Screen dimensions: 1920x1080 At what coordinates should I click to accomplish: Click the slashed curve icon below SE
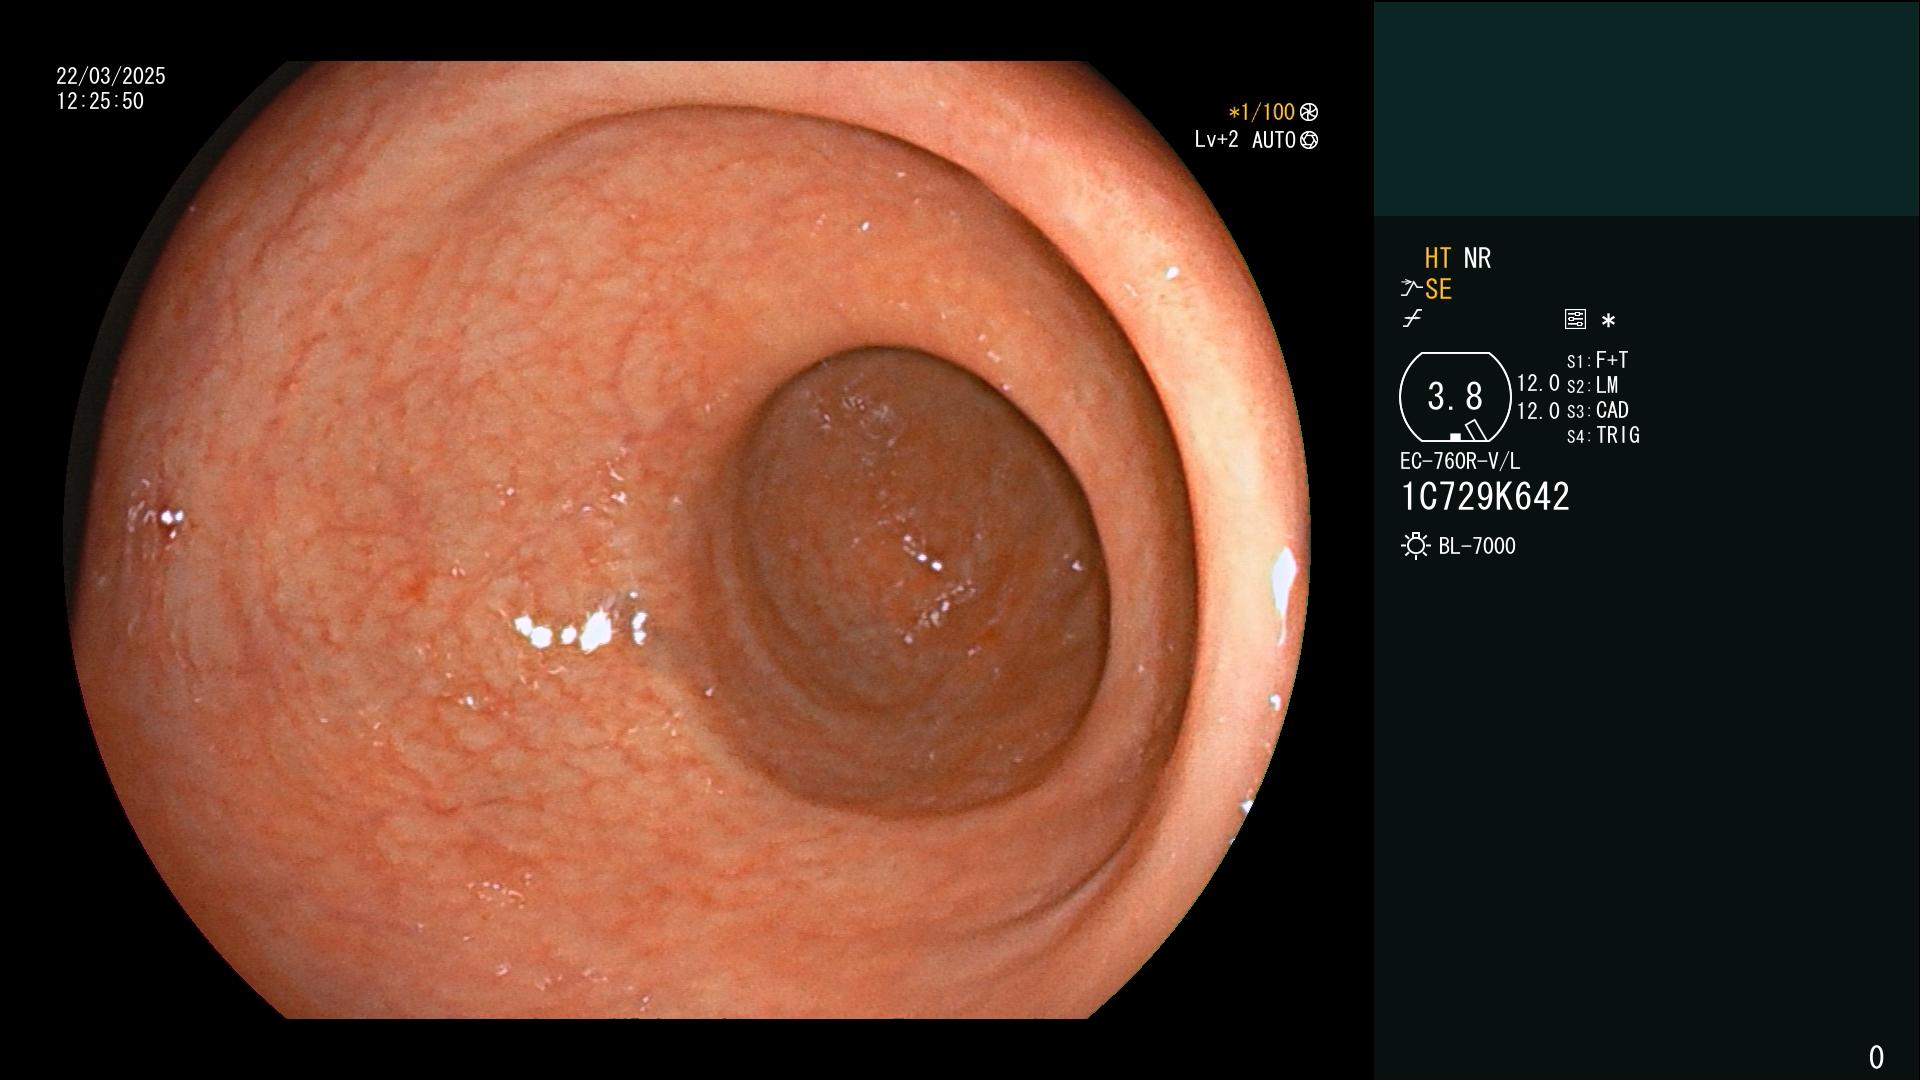(x=1412, y=319)
